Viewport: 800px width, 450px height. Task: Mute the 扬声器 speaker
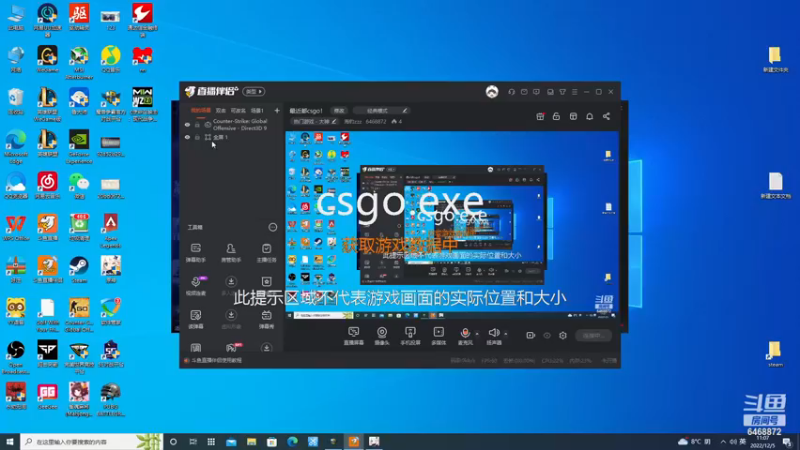tap(493, 333)
